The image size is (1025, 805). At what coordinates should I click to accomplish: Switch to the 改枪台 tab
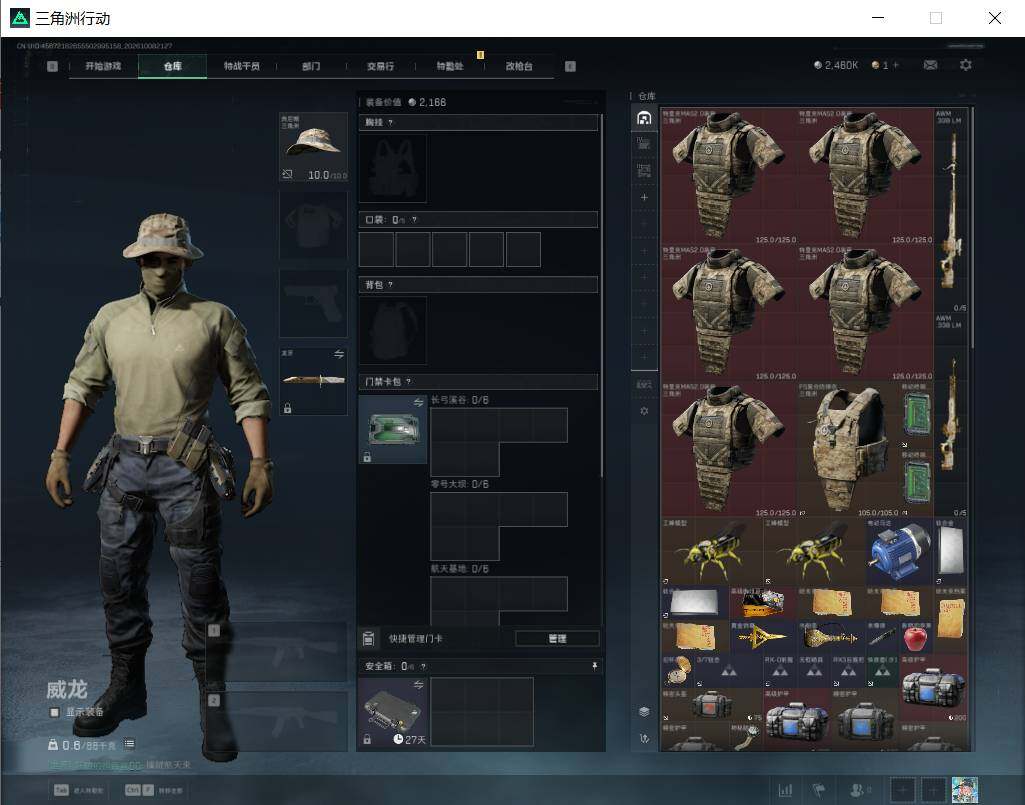[519, 66]
